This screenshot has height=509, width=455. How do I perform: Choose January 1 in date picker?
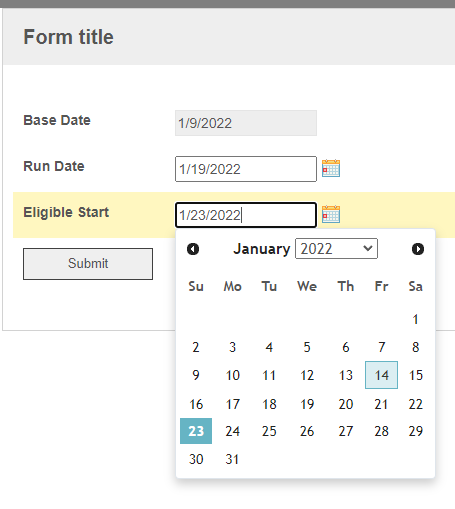[x=415, y=319]
